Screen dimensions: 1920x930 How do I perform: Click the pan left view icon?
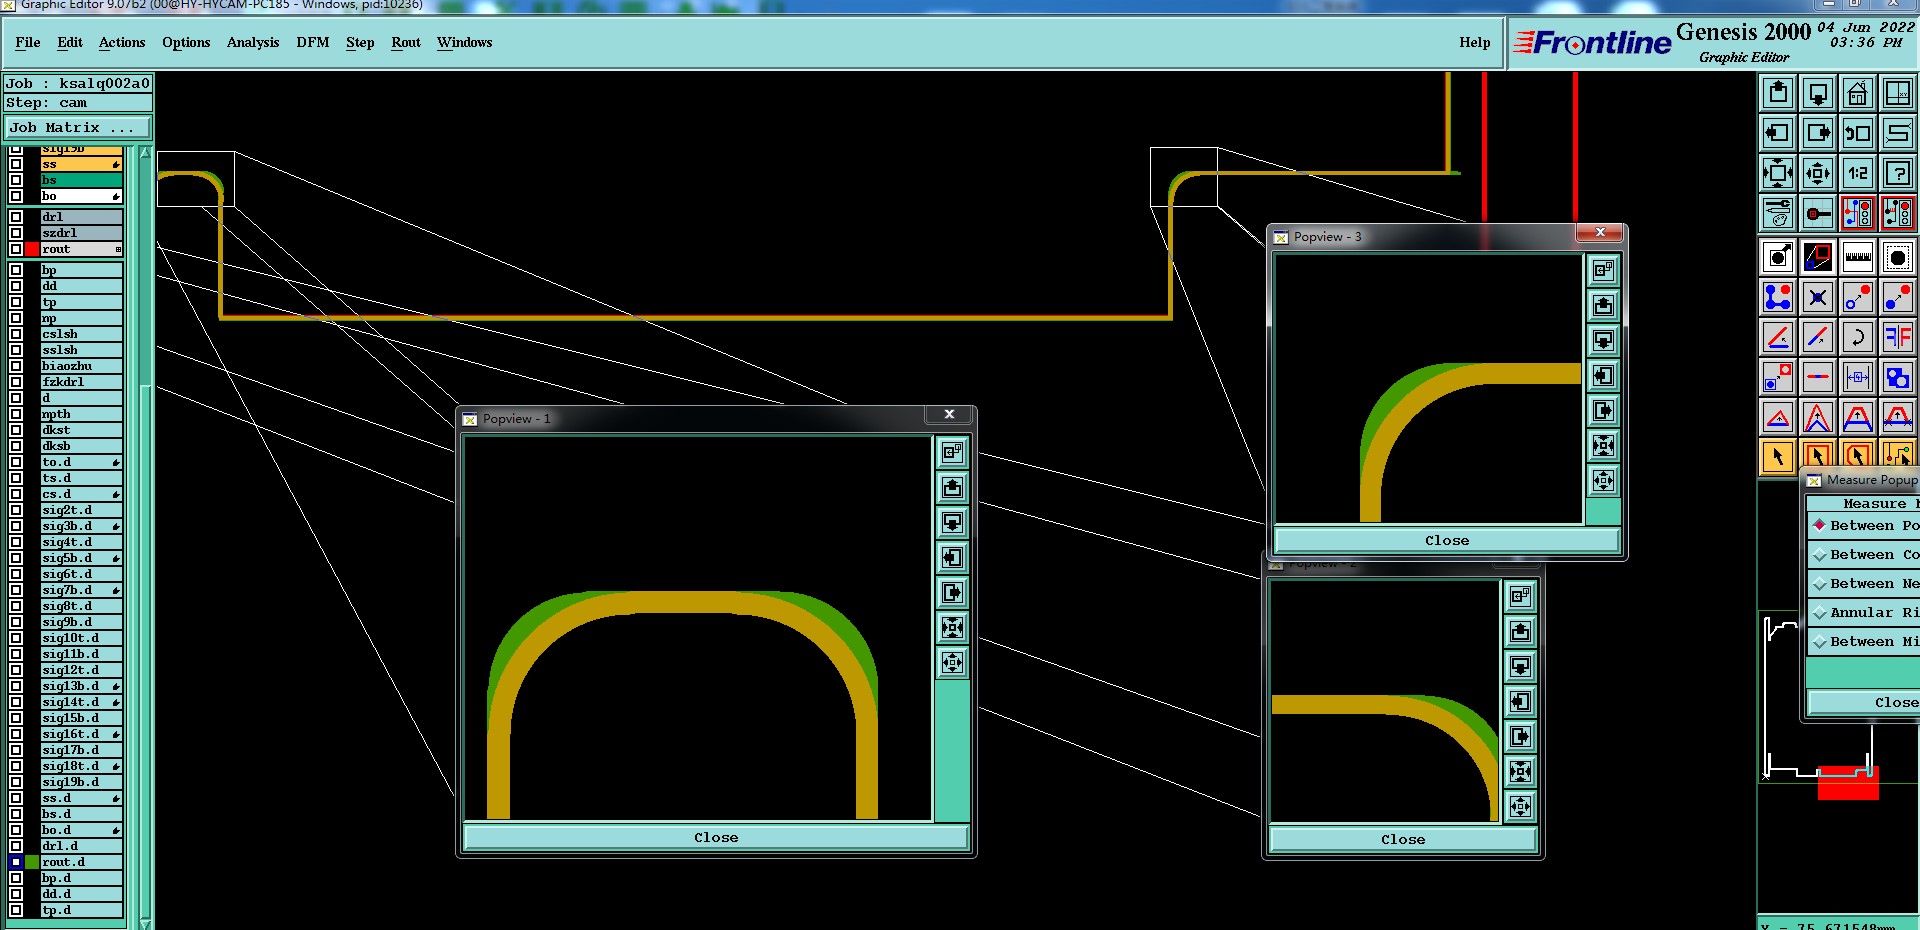click(1778, 133)
